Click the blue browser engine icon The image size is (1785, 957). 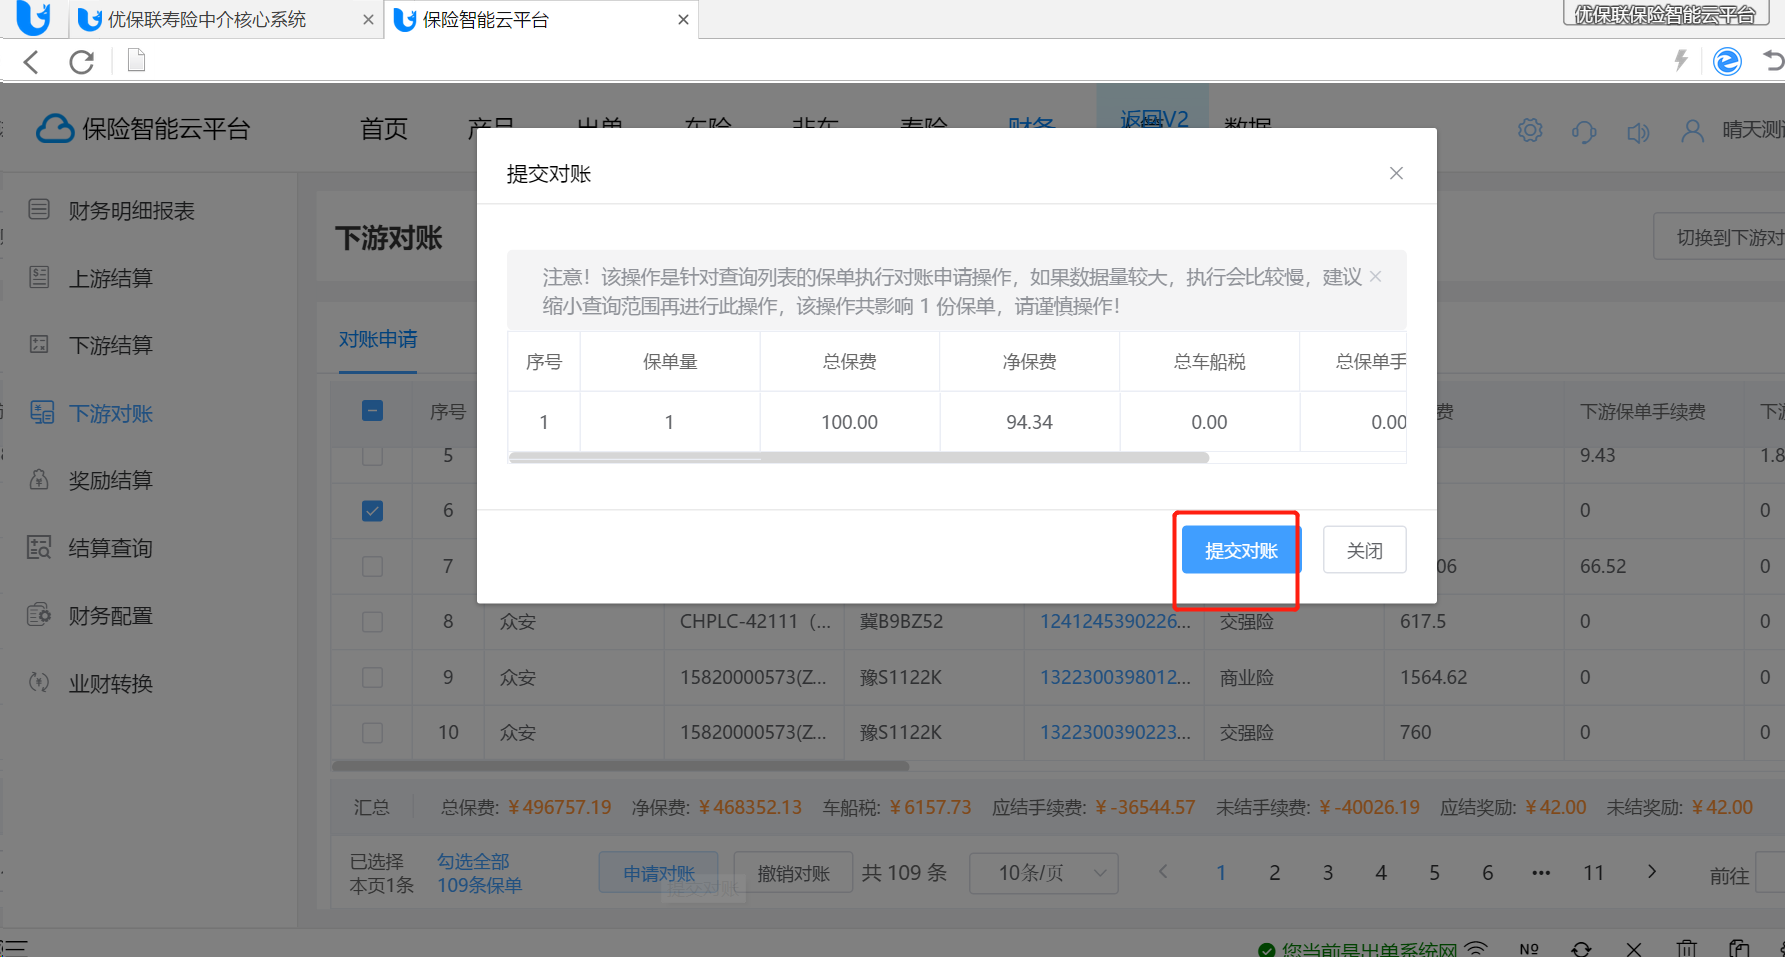click(x=1727, y=61)
